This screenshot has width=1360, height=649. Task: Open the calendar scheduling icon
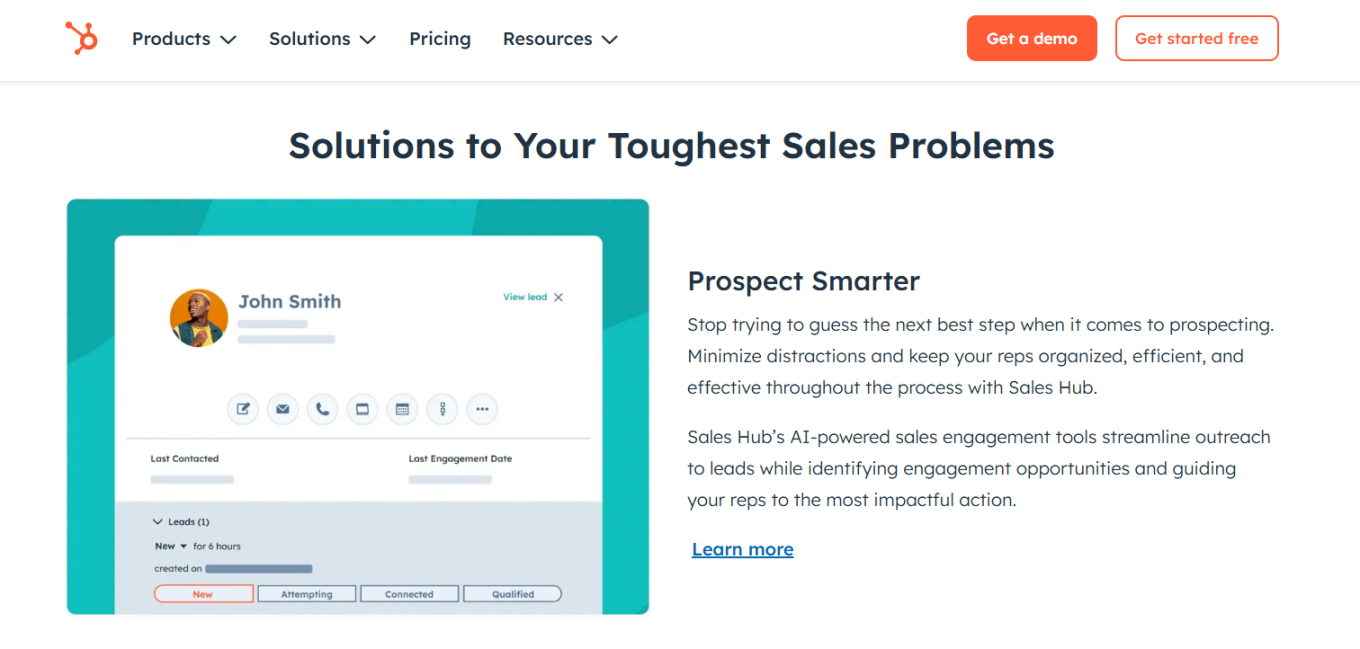pyautogui.click(x=402, y=409)
